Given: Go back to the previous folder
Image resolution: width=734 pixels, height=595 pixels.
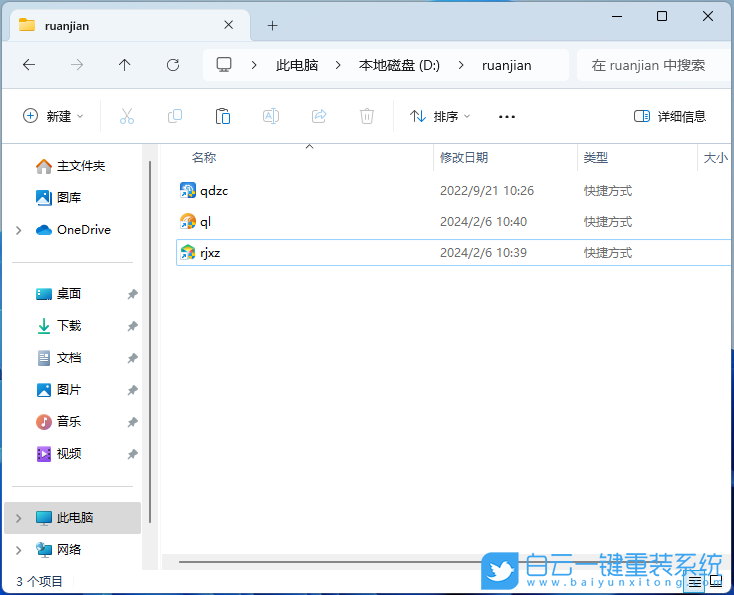Looking at the screenshot, I should click(29, 65).
